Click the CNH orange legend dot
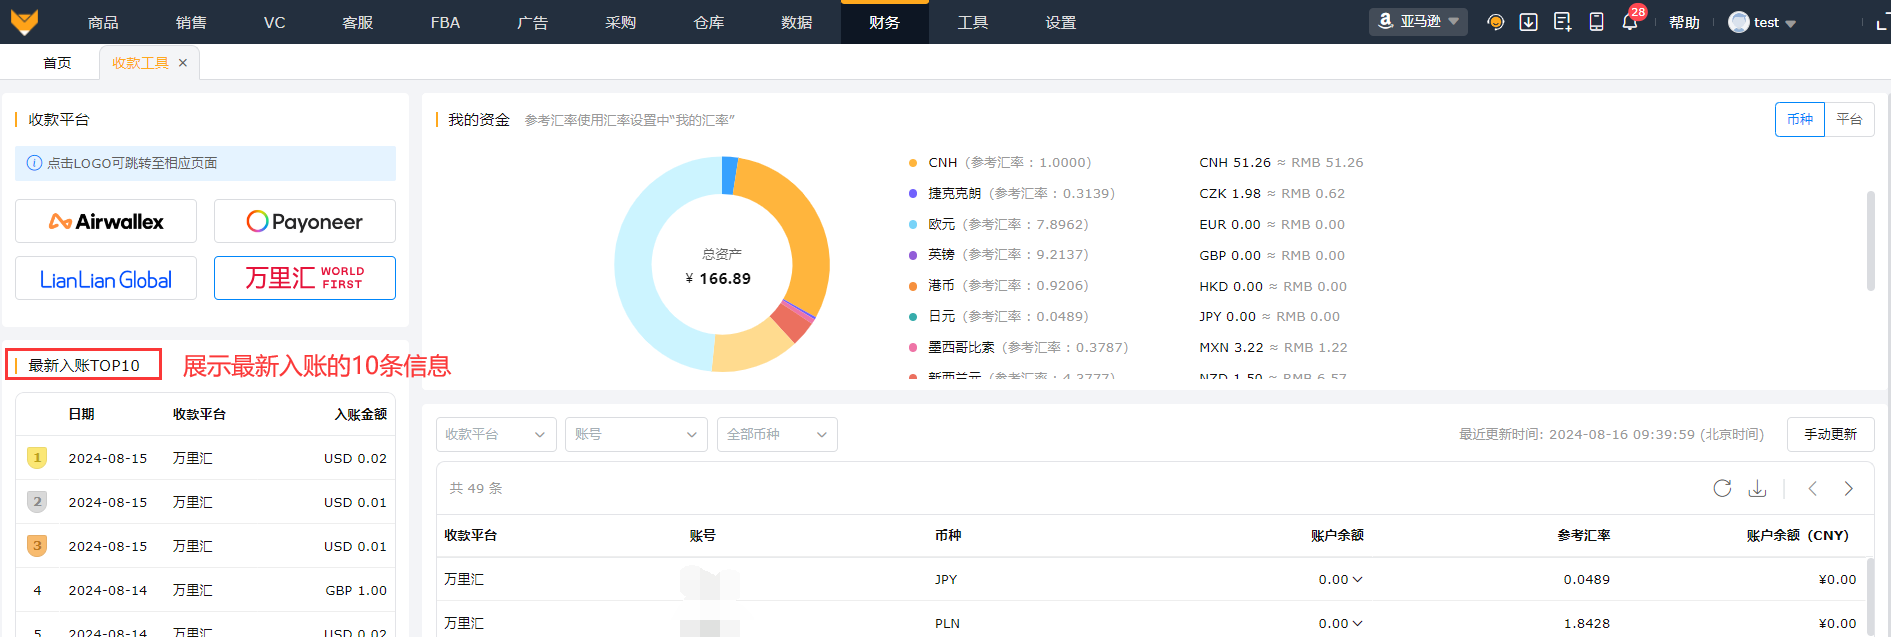The width and height of the screenshot is (1891, 637). click(913, 162)
